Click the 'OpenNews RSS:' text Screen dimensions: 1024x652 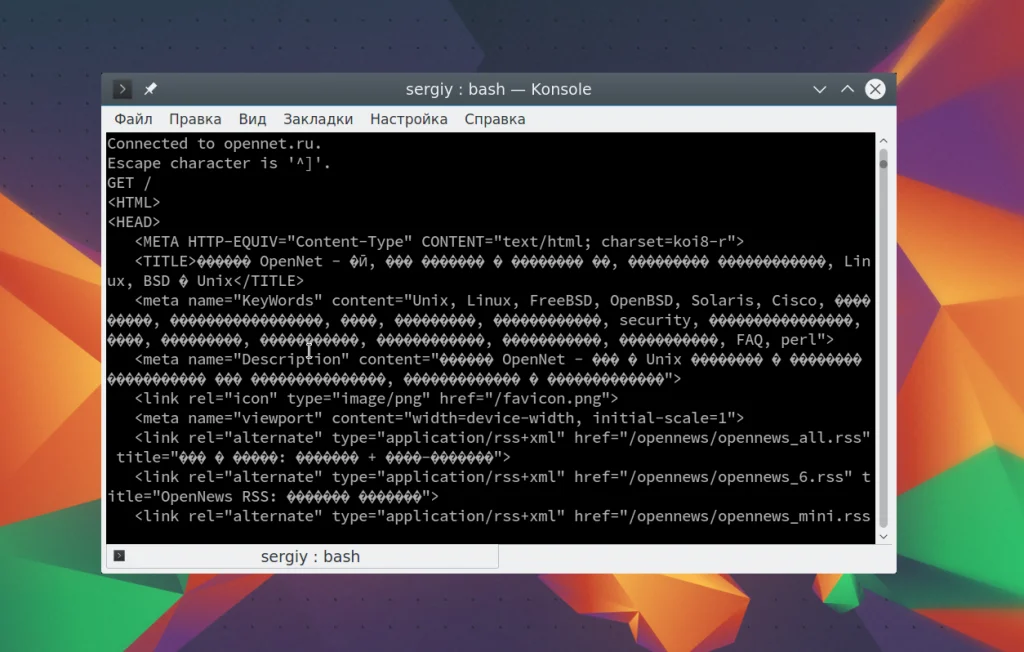point(219,497)
